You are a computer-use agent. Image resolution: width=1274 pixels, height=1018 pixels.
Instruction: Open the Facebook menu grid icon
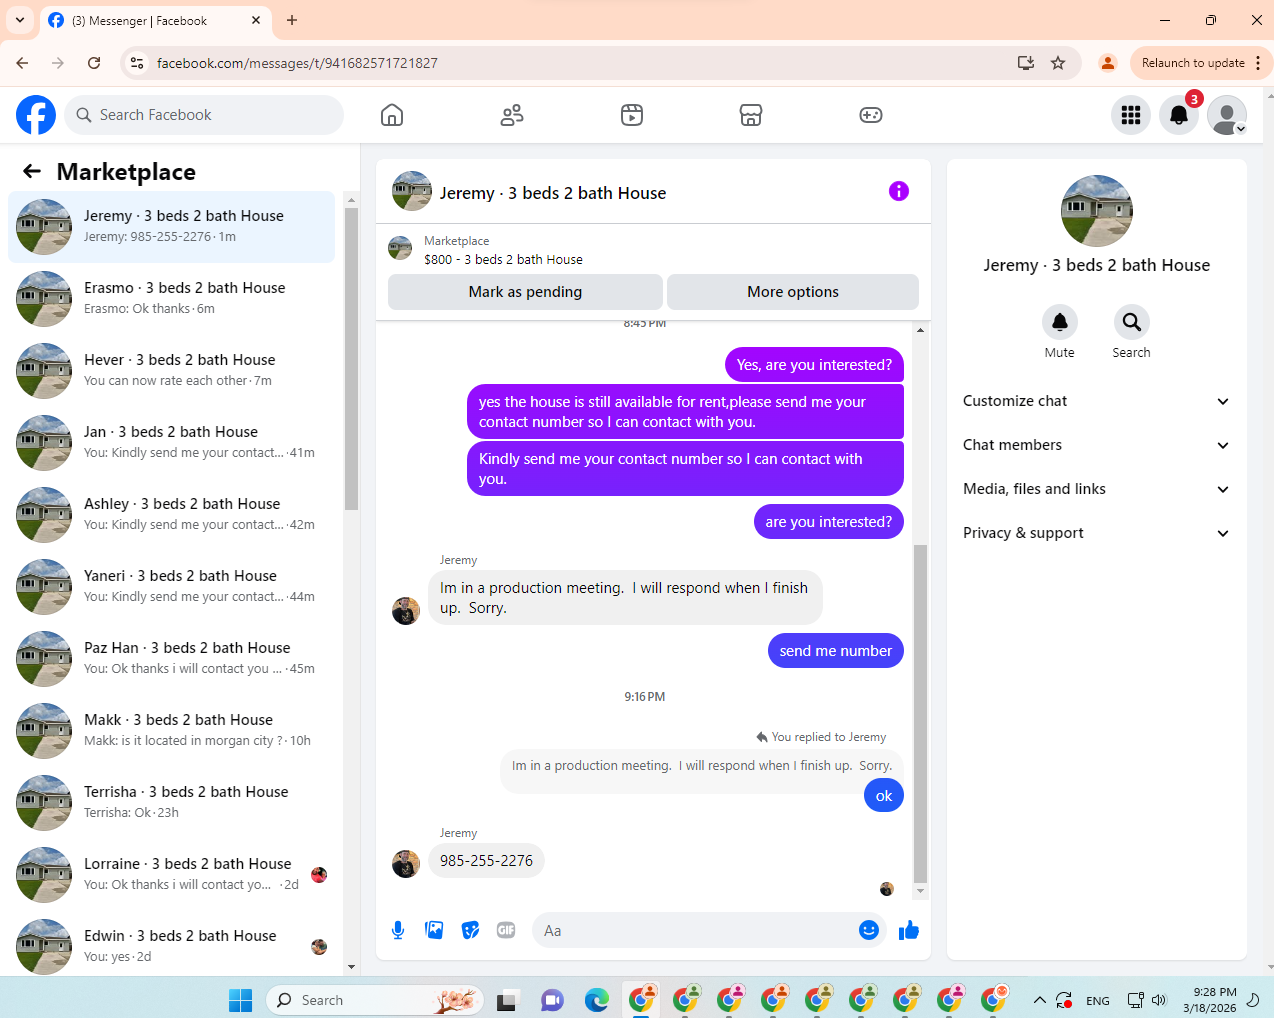coord(1131,115)
